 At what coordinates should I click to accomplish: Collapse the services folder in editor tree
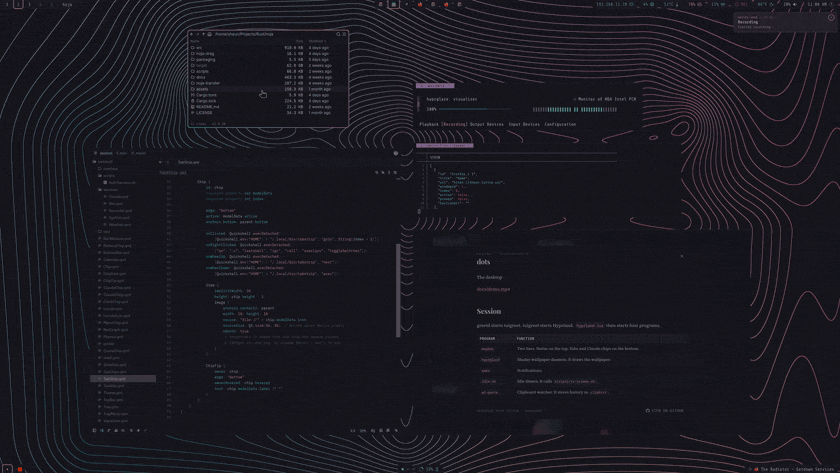click(x=110, y=189)
